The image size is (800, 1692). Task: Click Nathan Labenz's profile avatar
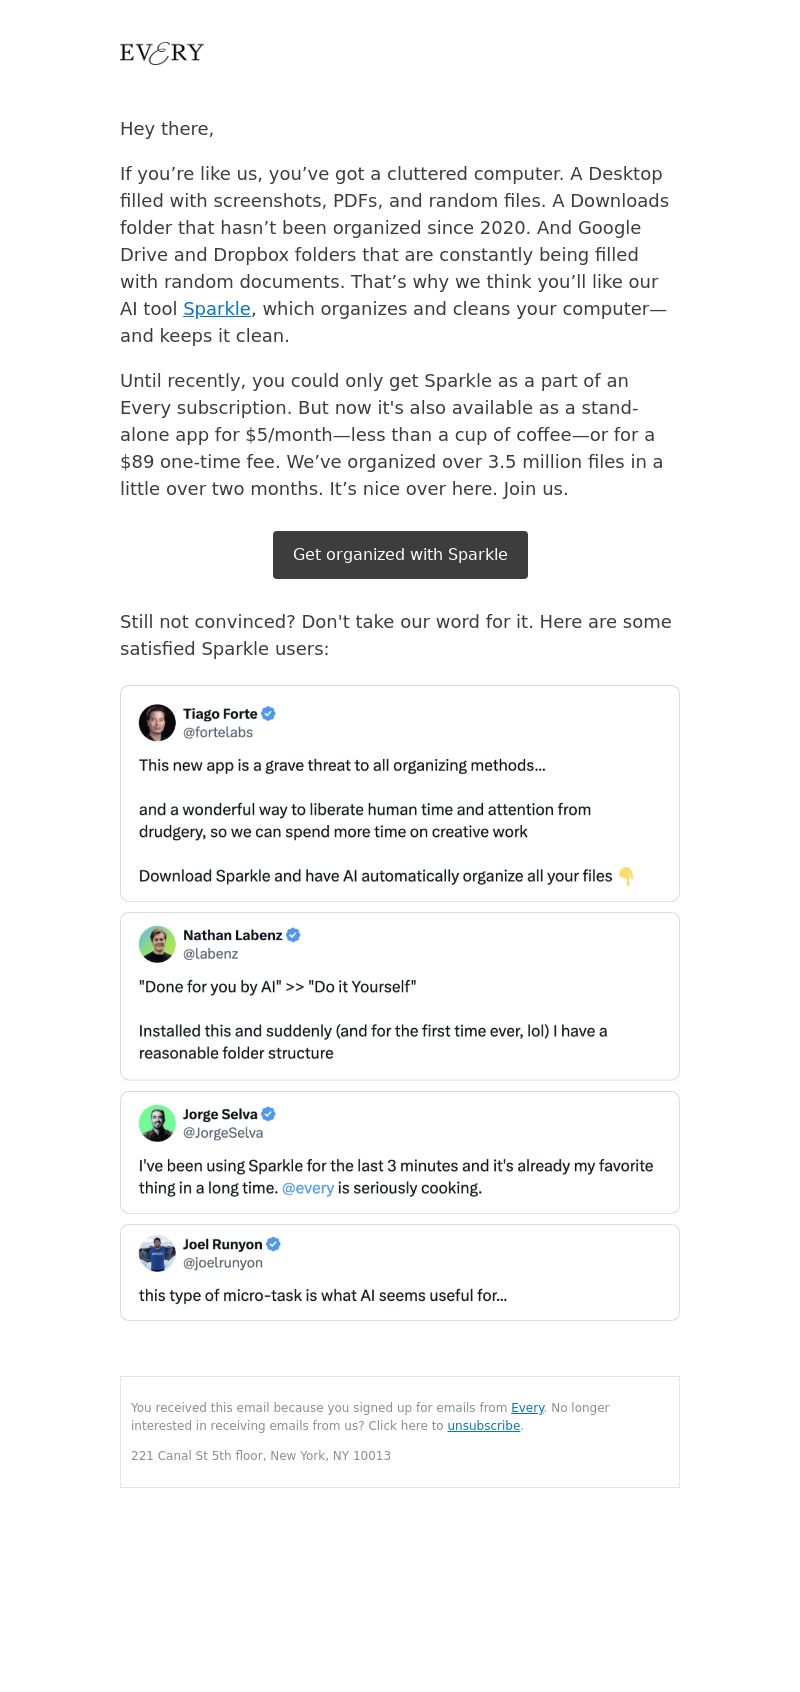(157, 944)
